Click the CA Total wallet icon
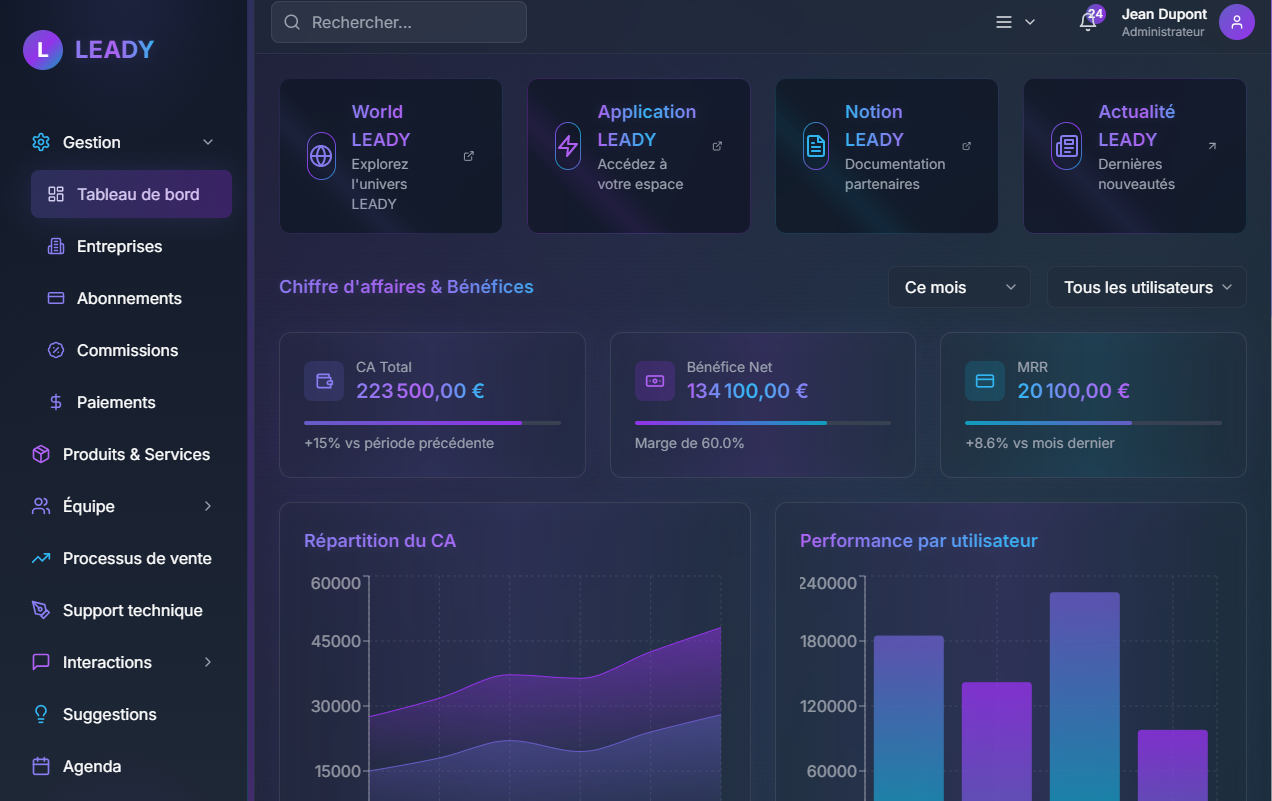Viewport: 1272px width, 801px height. [x=324, y=381]
